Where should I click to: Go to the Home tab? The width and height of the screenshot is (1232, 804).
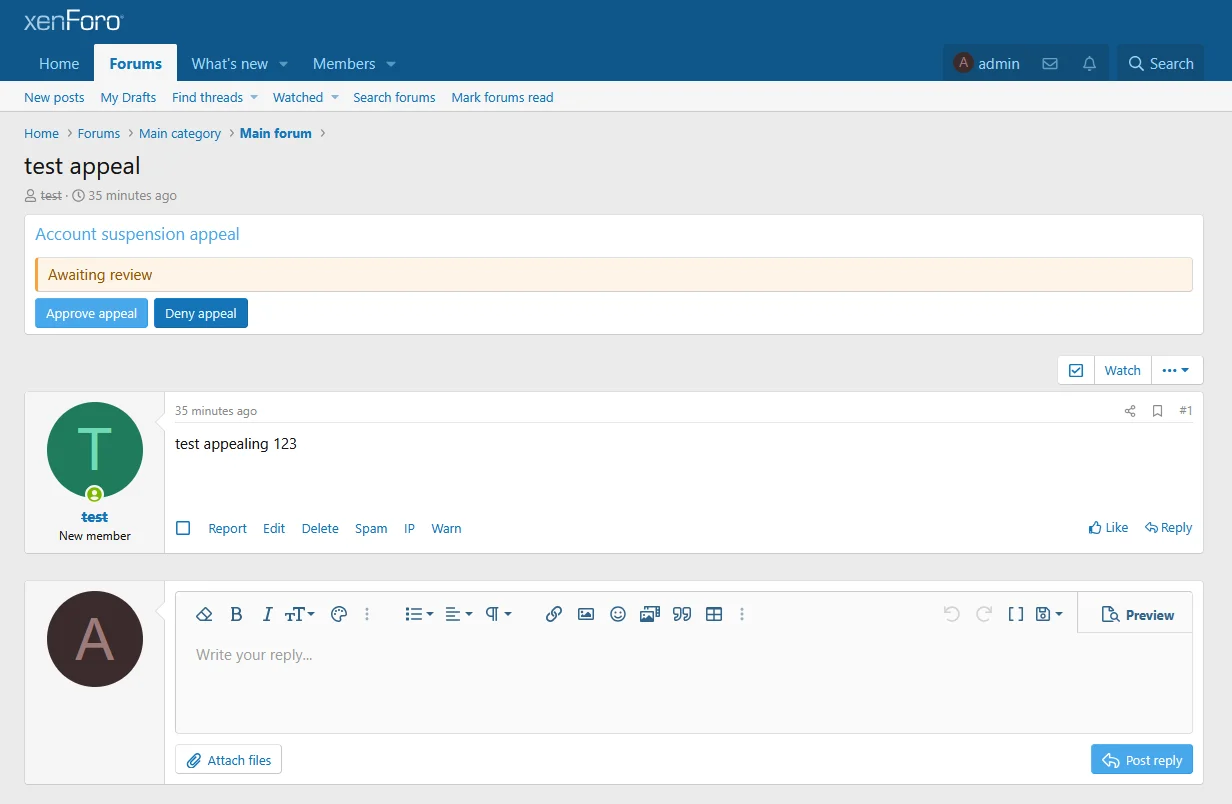[59, 63]
